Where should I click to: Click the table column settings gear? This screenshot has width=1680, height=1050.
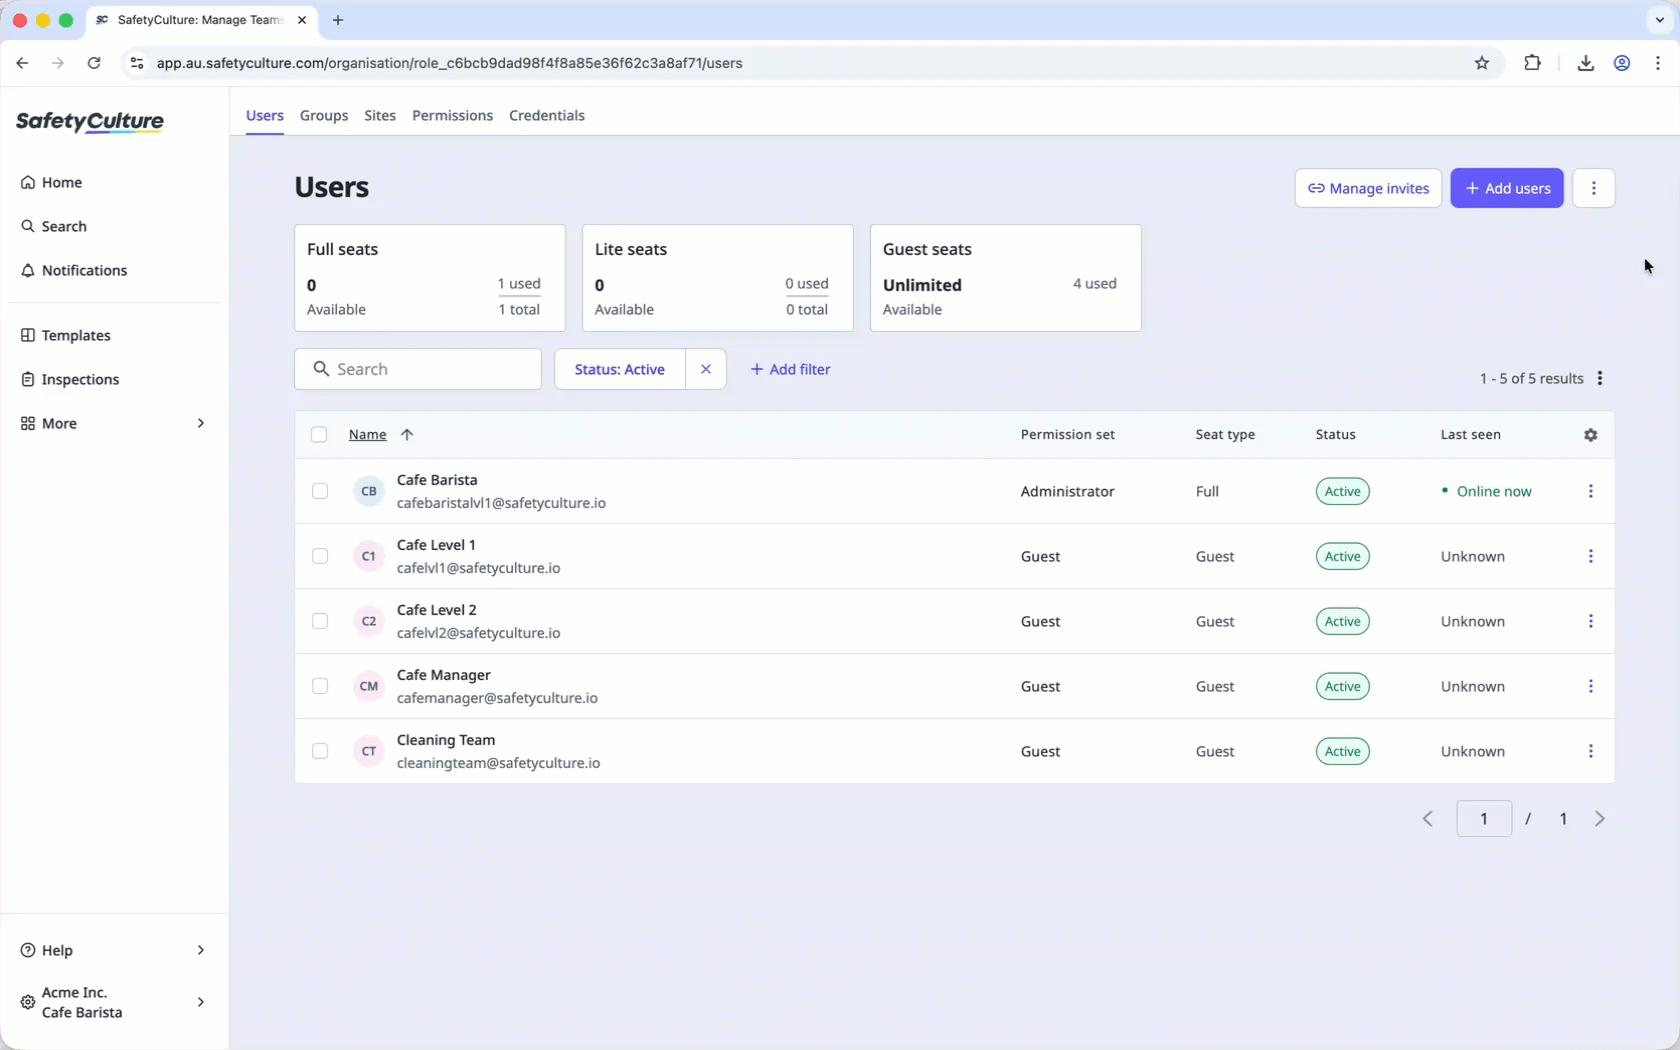pos(1591,435)
